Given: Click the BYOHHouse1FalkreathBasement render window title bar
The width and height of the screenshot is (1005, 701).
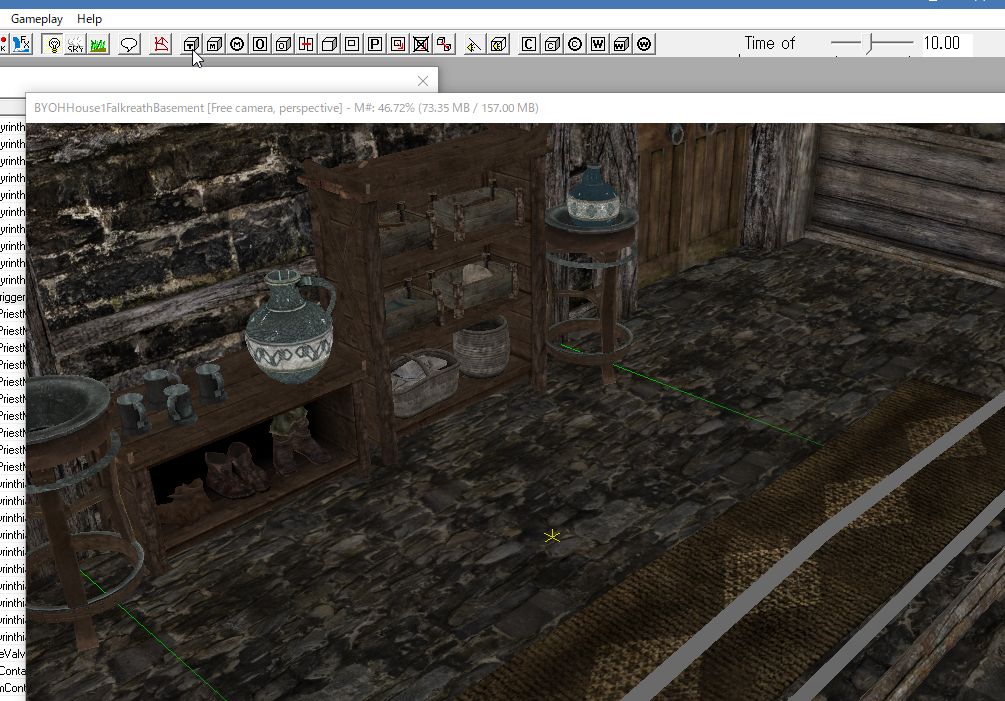Looking at the screenshot, I should click(515, 108).
